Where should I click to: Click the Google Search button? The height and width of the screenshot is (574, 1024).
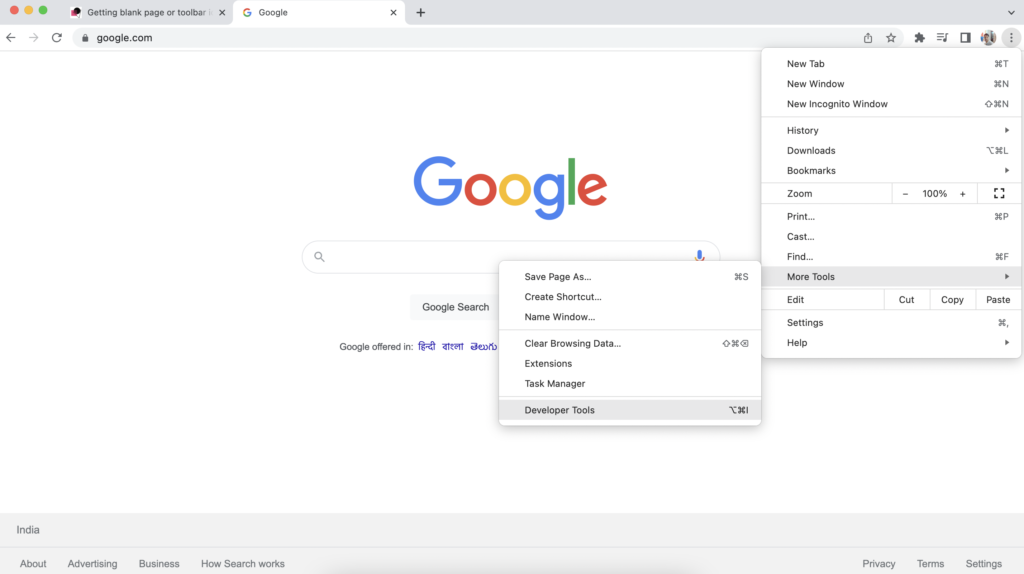pyautogui.click(x=455, y=307)
